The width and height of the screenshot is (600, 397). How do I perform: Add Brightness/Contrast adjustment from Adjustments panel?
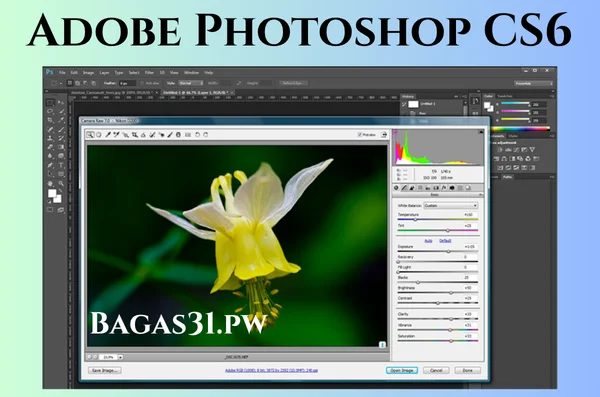(x=500, y=150)
